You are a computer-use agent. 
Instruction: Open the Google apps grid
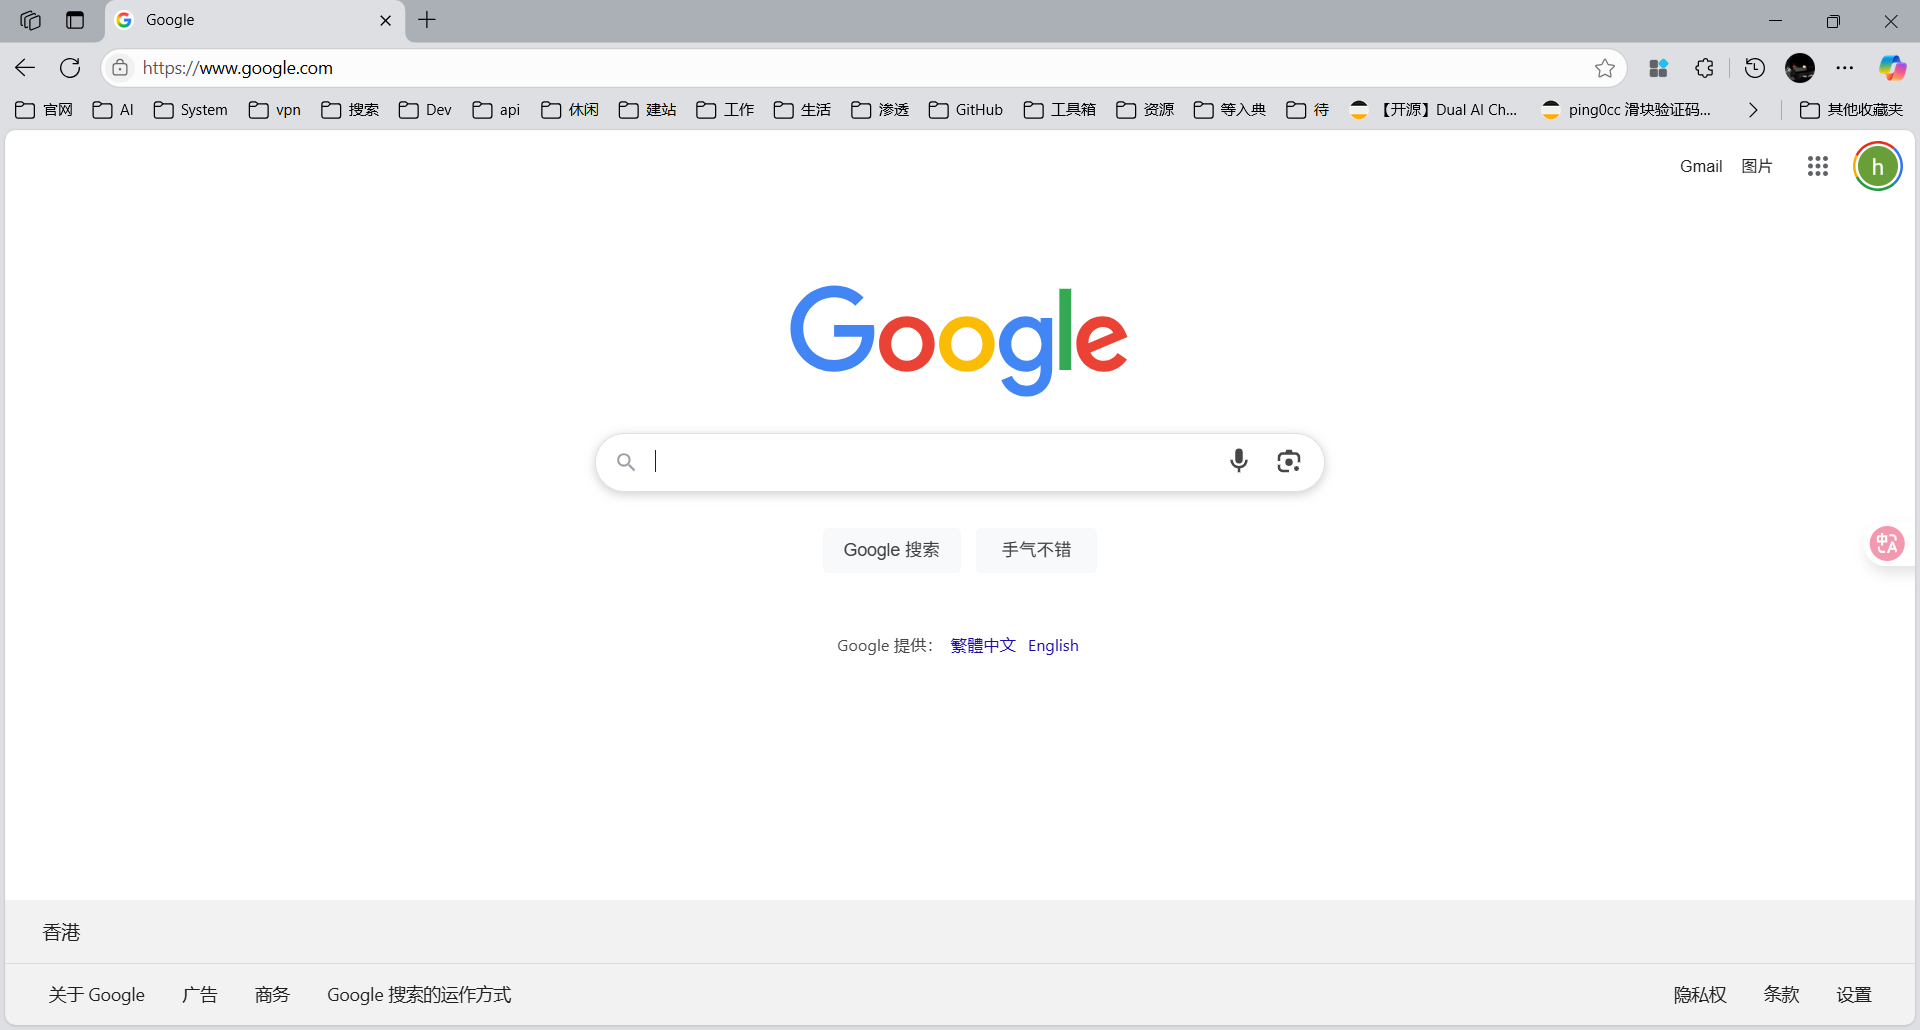pyautogui.click(x=1818, y=166)
